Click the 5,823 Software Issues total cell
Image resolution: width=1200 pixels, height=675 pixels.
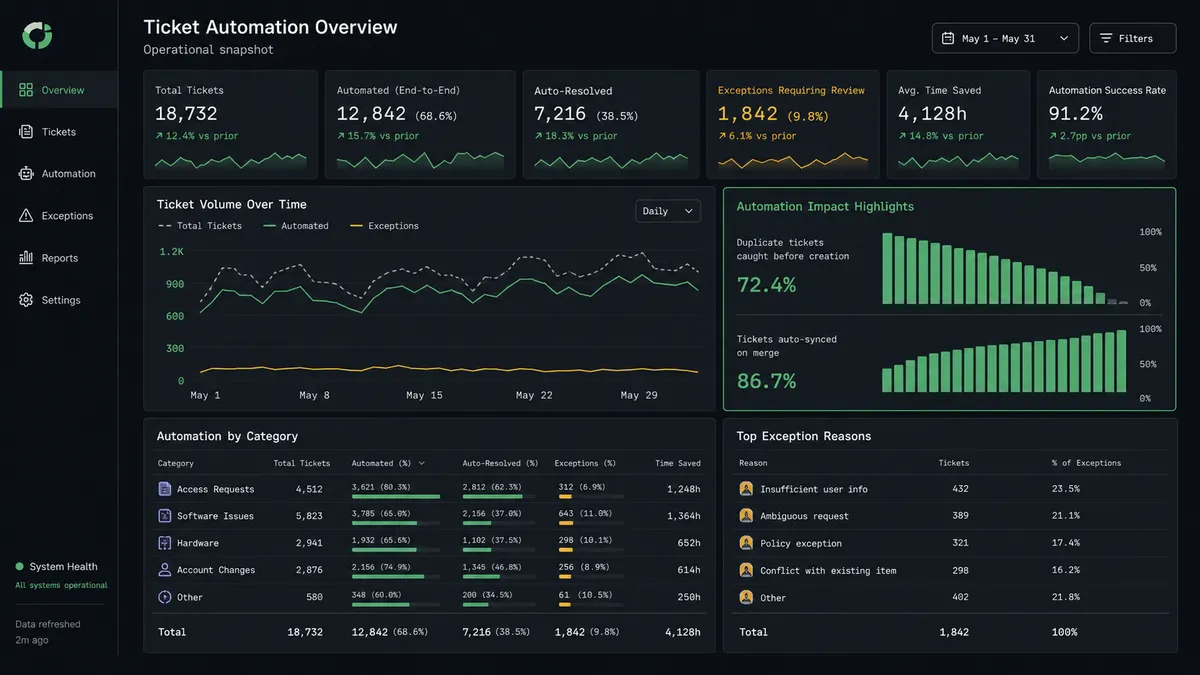point(309,516)
